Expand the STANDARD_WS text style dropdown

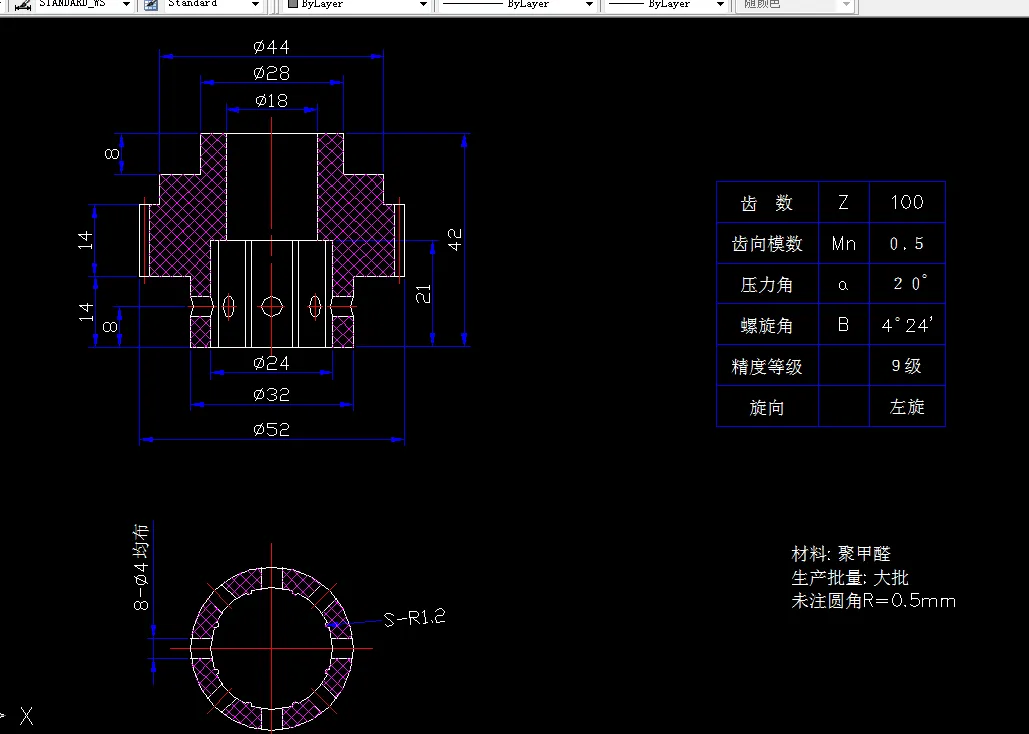(x=124, y=5)
